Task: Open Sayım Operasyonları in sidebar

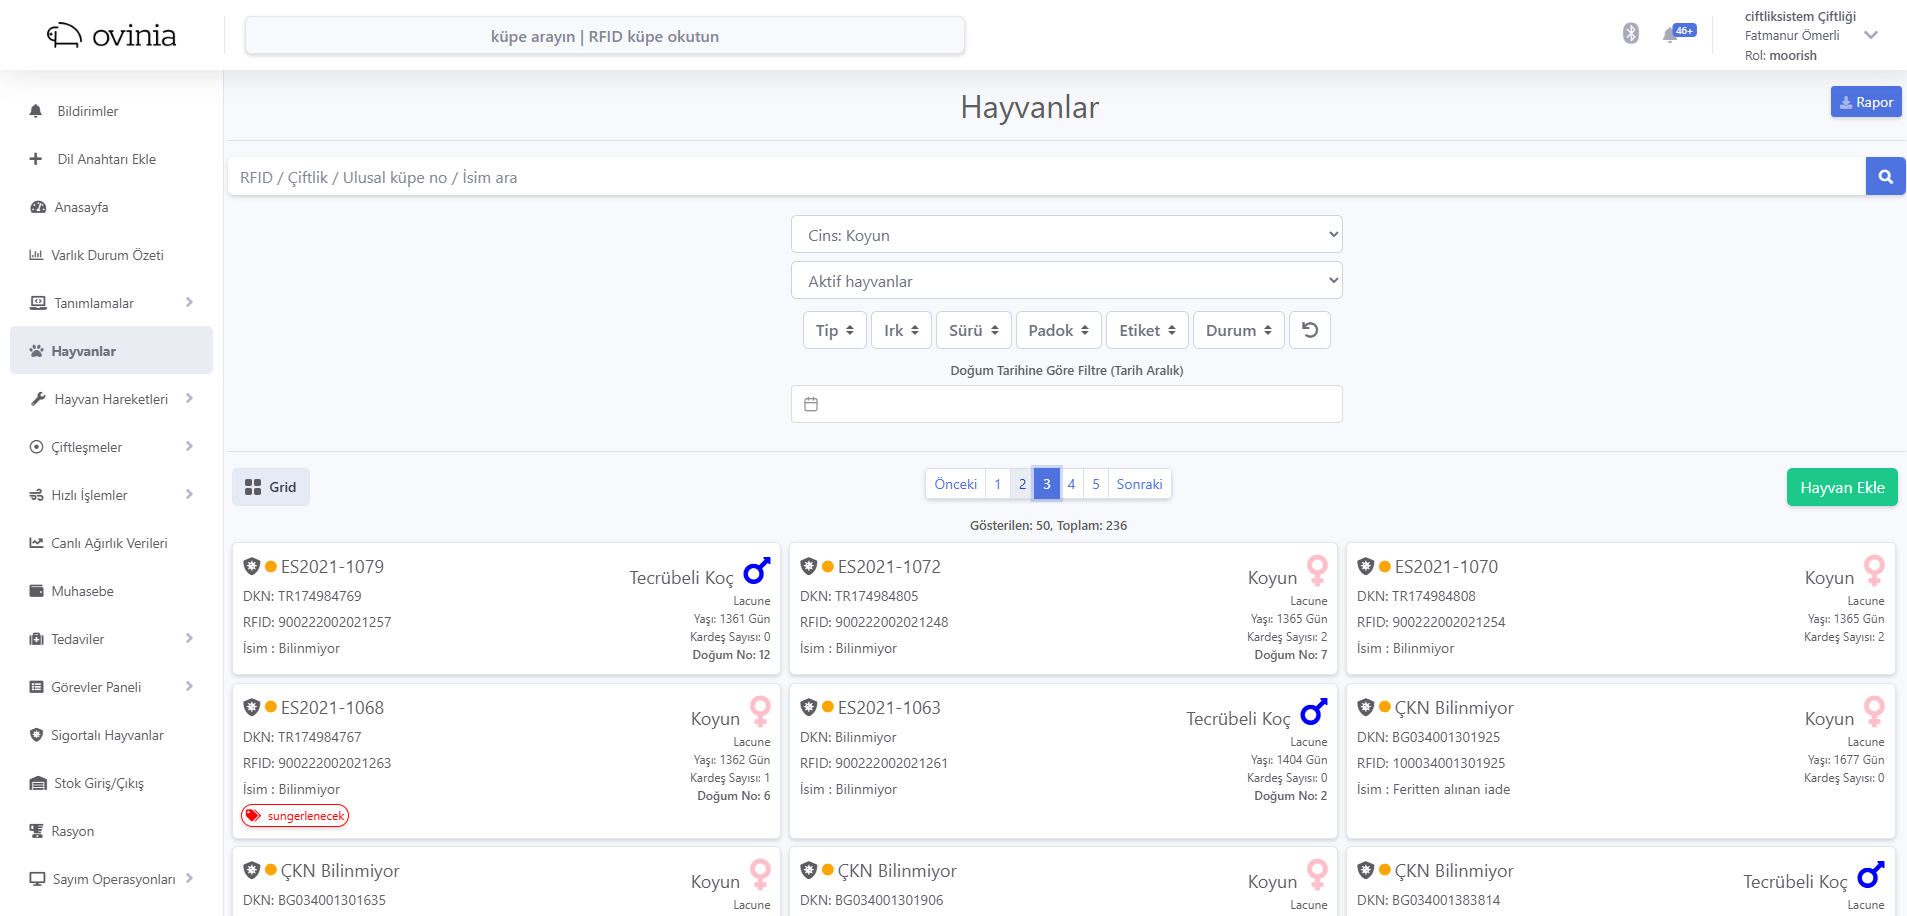Action: (112, 879)
